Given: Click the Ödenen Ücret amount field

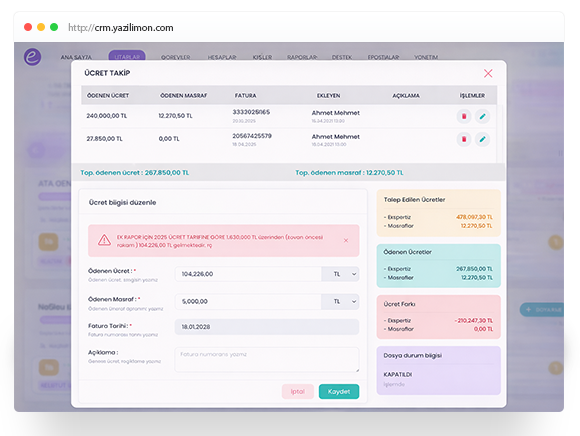Looking at the screenshot, I should click(x=248, y=274).
